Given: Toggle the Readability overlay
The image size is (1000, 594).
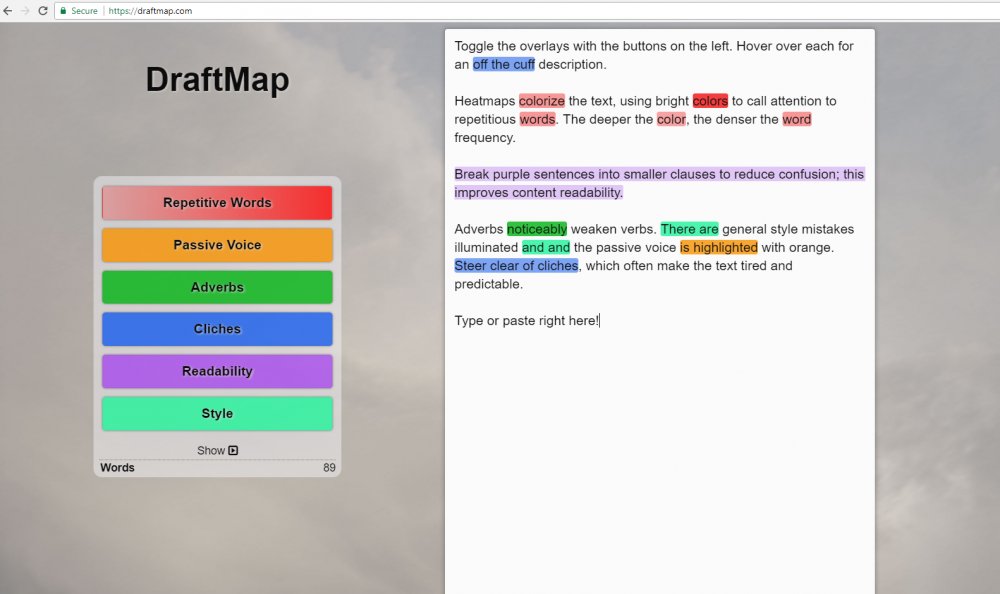Looking at the screenshot, I should click(x=217, y=371).
